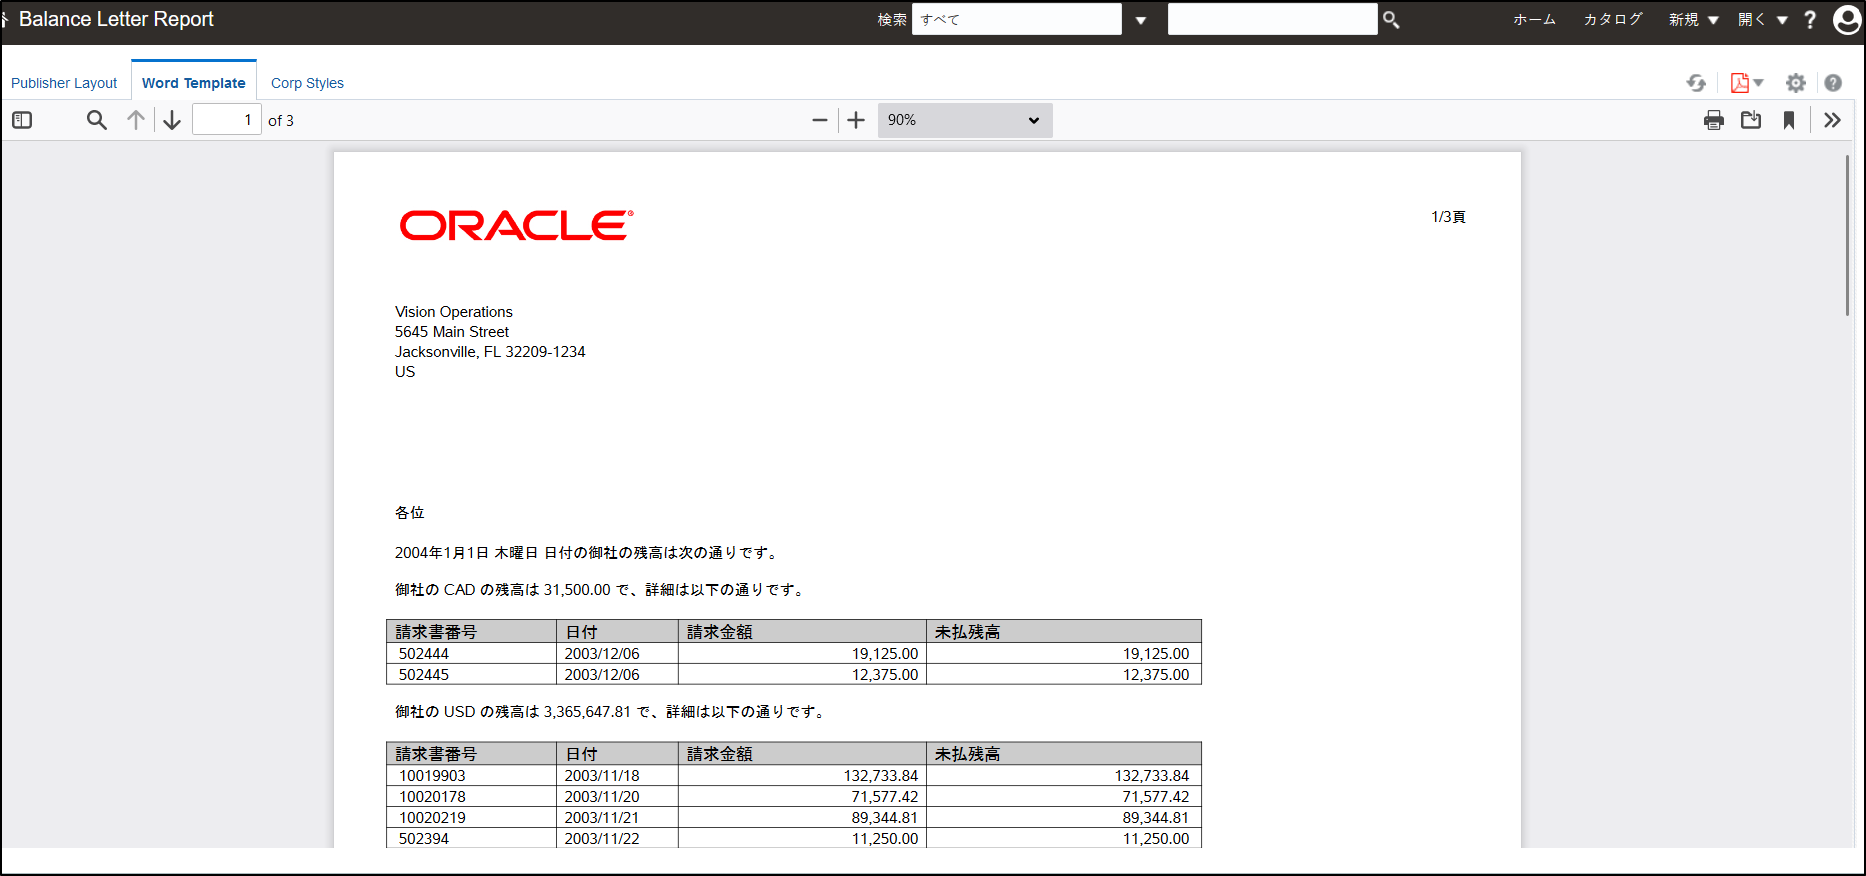Click the document vertical scrollbar

(x=1847, y=235)
